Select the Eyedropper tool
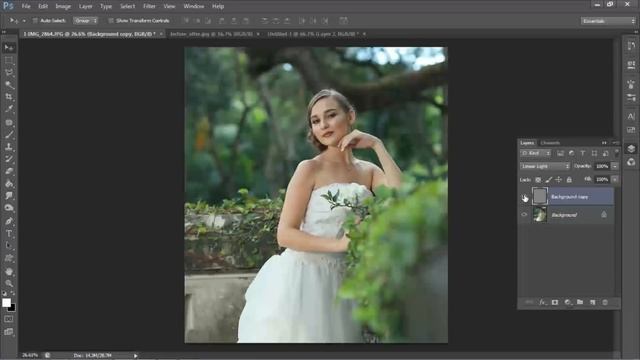 point(9,109)
